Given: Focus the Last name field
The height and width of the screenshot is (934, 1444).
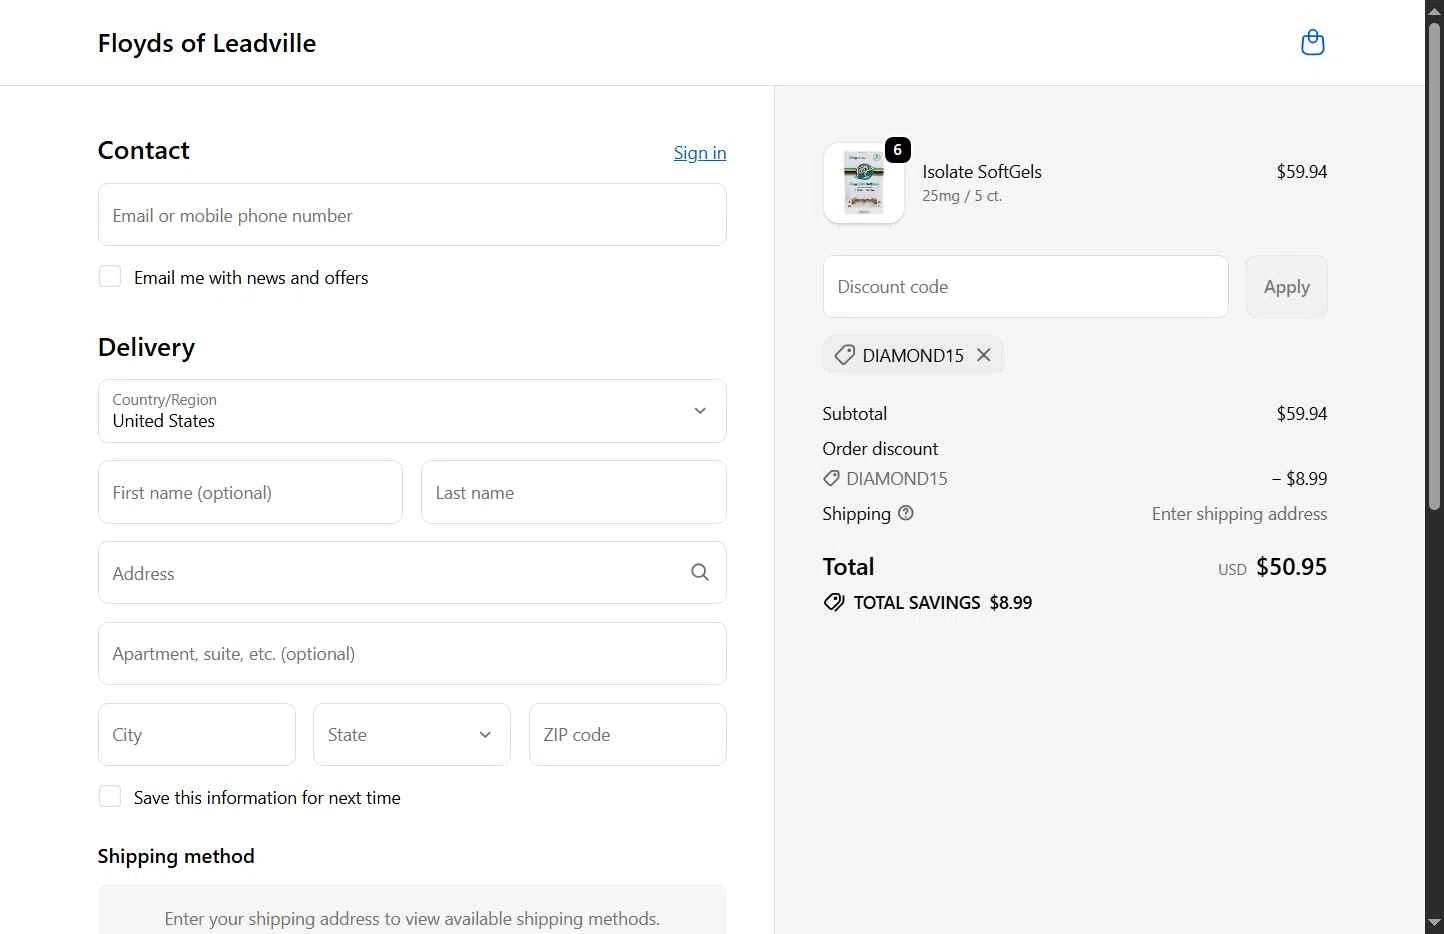Looking at the screenshot, I should tap(574, 492).
